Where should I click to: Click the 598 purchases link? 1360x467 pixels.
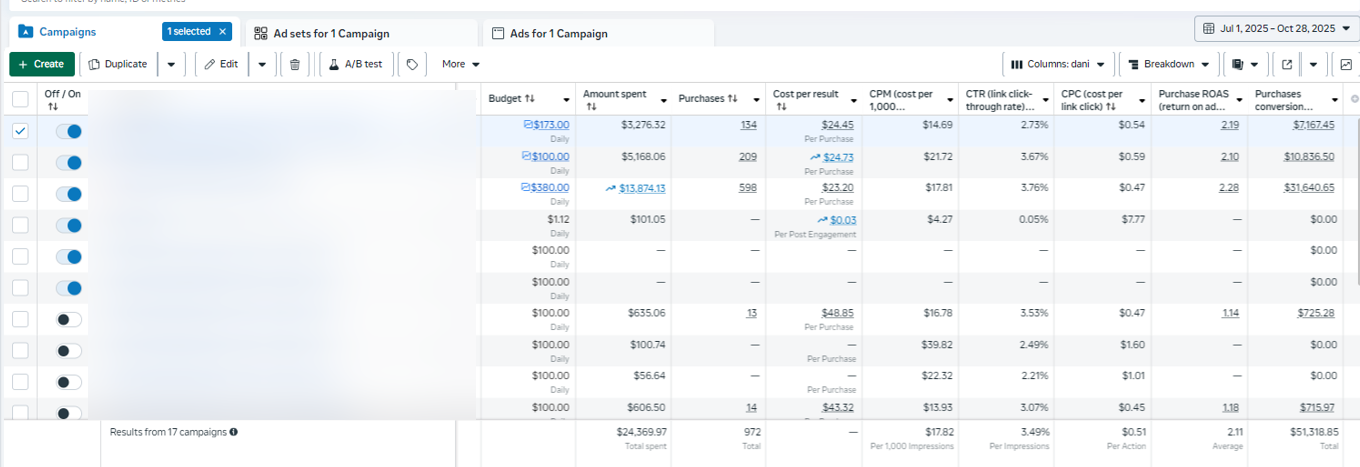coord(747,188)
